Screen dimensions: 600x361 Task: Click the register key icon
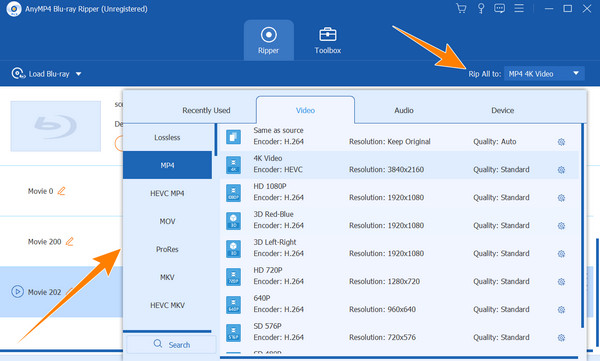[481, 8]
